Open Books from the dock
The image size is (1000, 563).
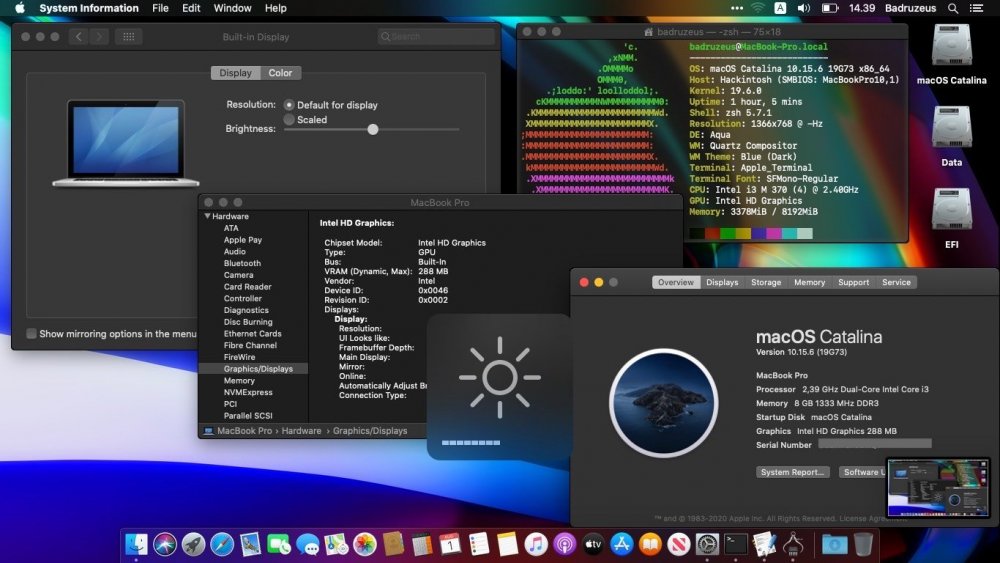[650, 544]
